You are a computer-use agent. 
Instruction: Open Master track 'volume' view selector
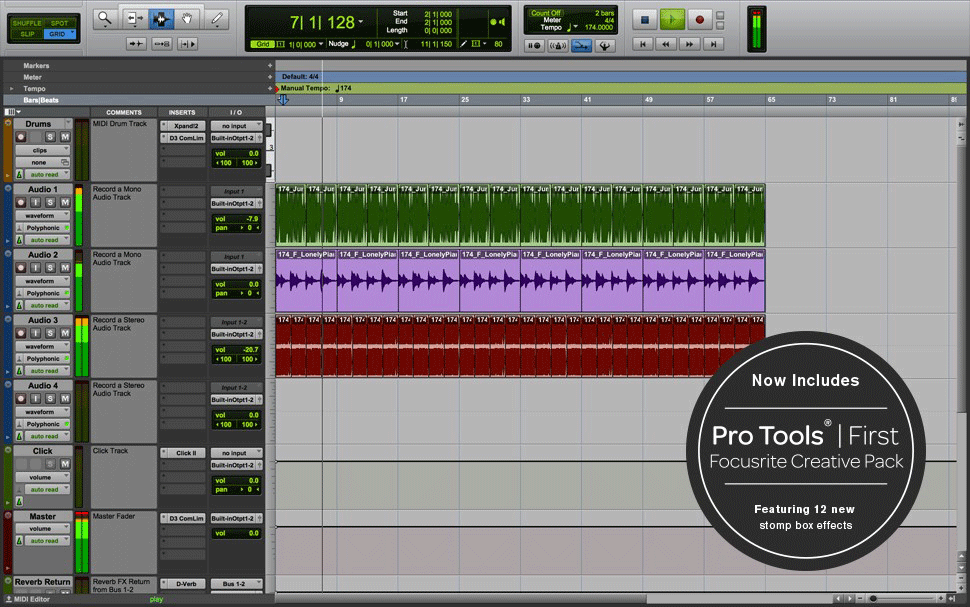(x=42, y=529)
